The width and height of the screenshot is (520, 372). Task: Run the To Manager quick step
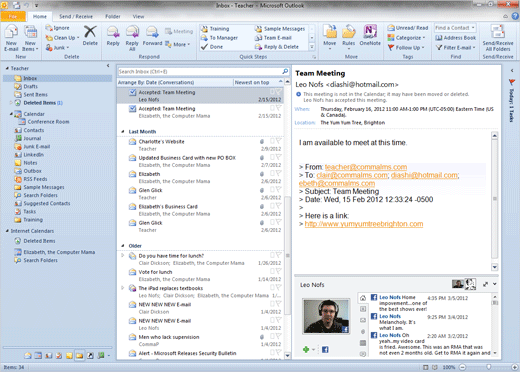[219, 38]
